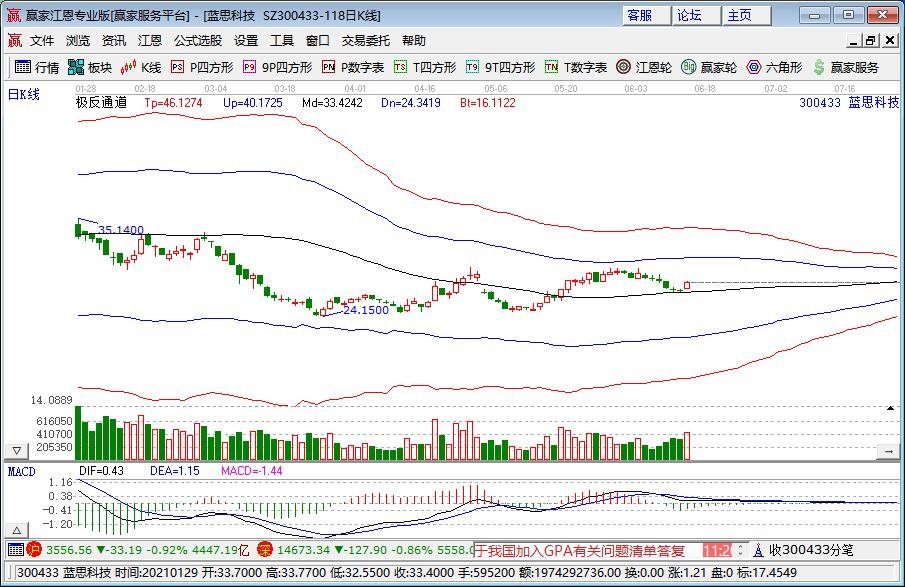Screen dimensions: 905x587
Task: Click the Dn=24.3419 value
Action: pos(411,103)
